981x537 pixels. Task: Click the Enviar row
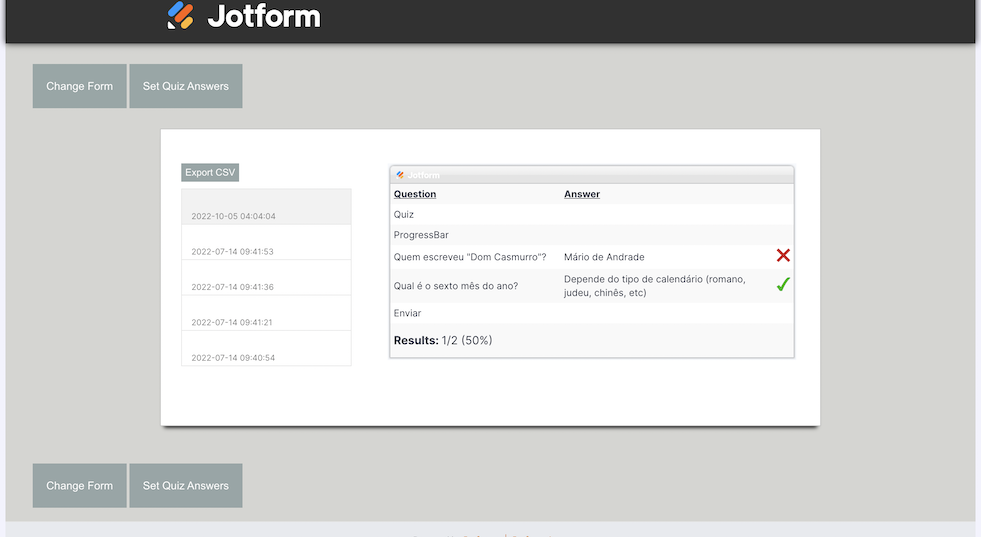(592, 313)
